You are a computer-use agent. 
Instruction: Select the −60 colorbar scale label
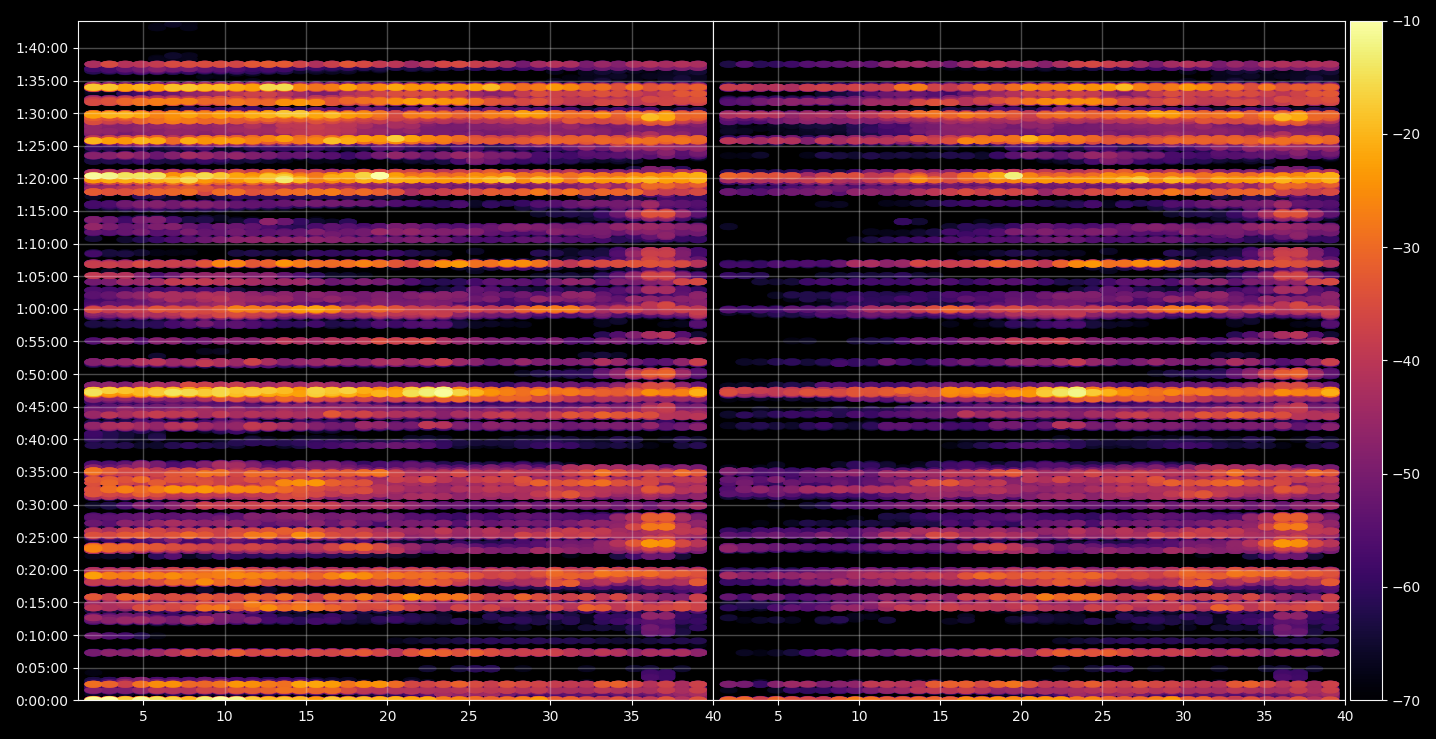coord(1405,587)
